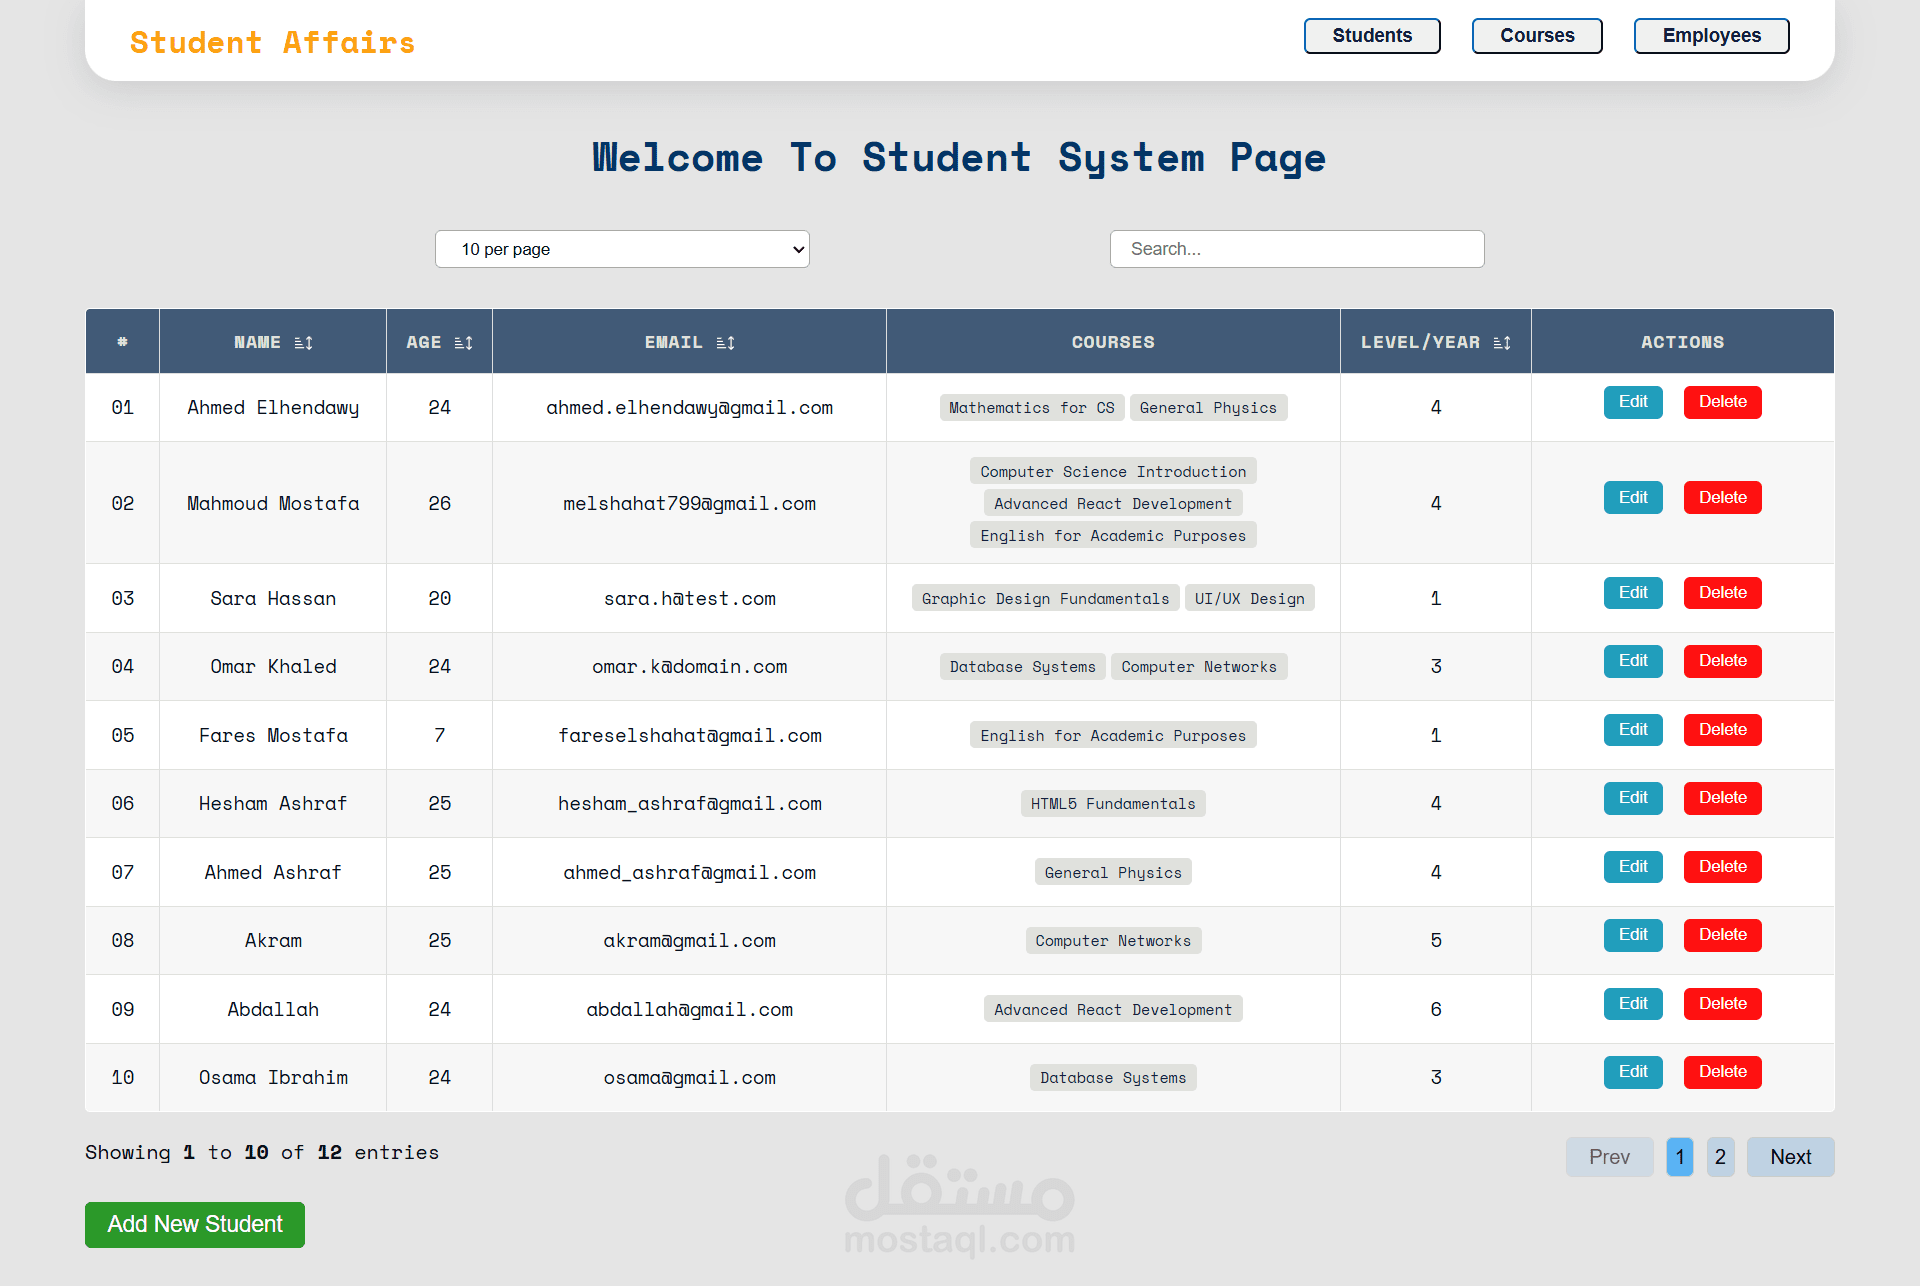Open the Students nav tab
Viewport: 1920px width, 1286px height.
click(1372, 36)
